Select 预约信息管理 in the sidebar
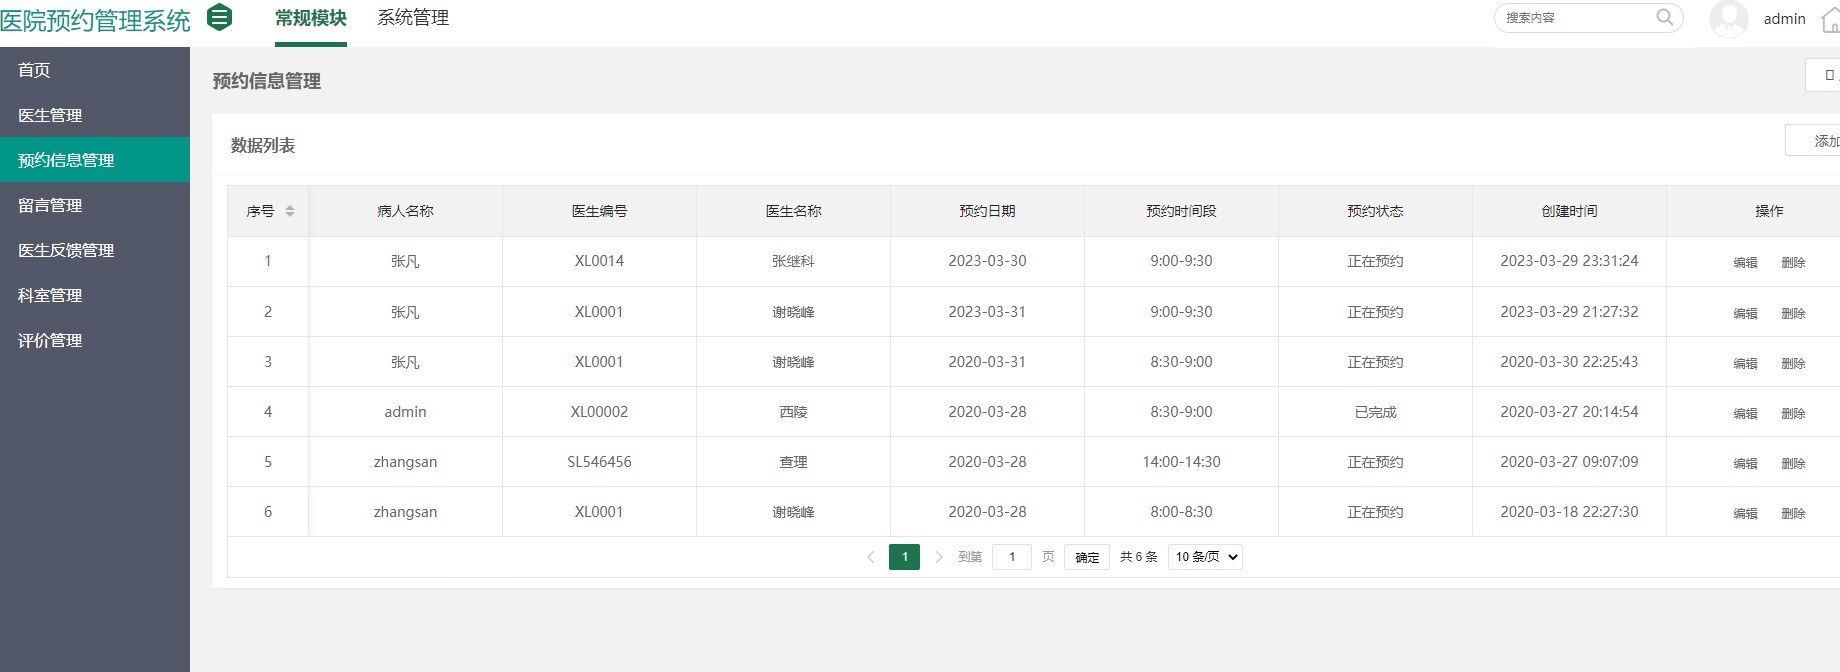This screenshot has width=1840, height=672. (x=95, y=160)
